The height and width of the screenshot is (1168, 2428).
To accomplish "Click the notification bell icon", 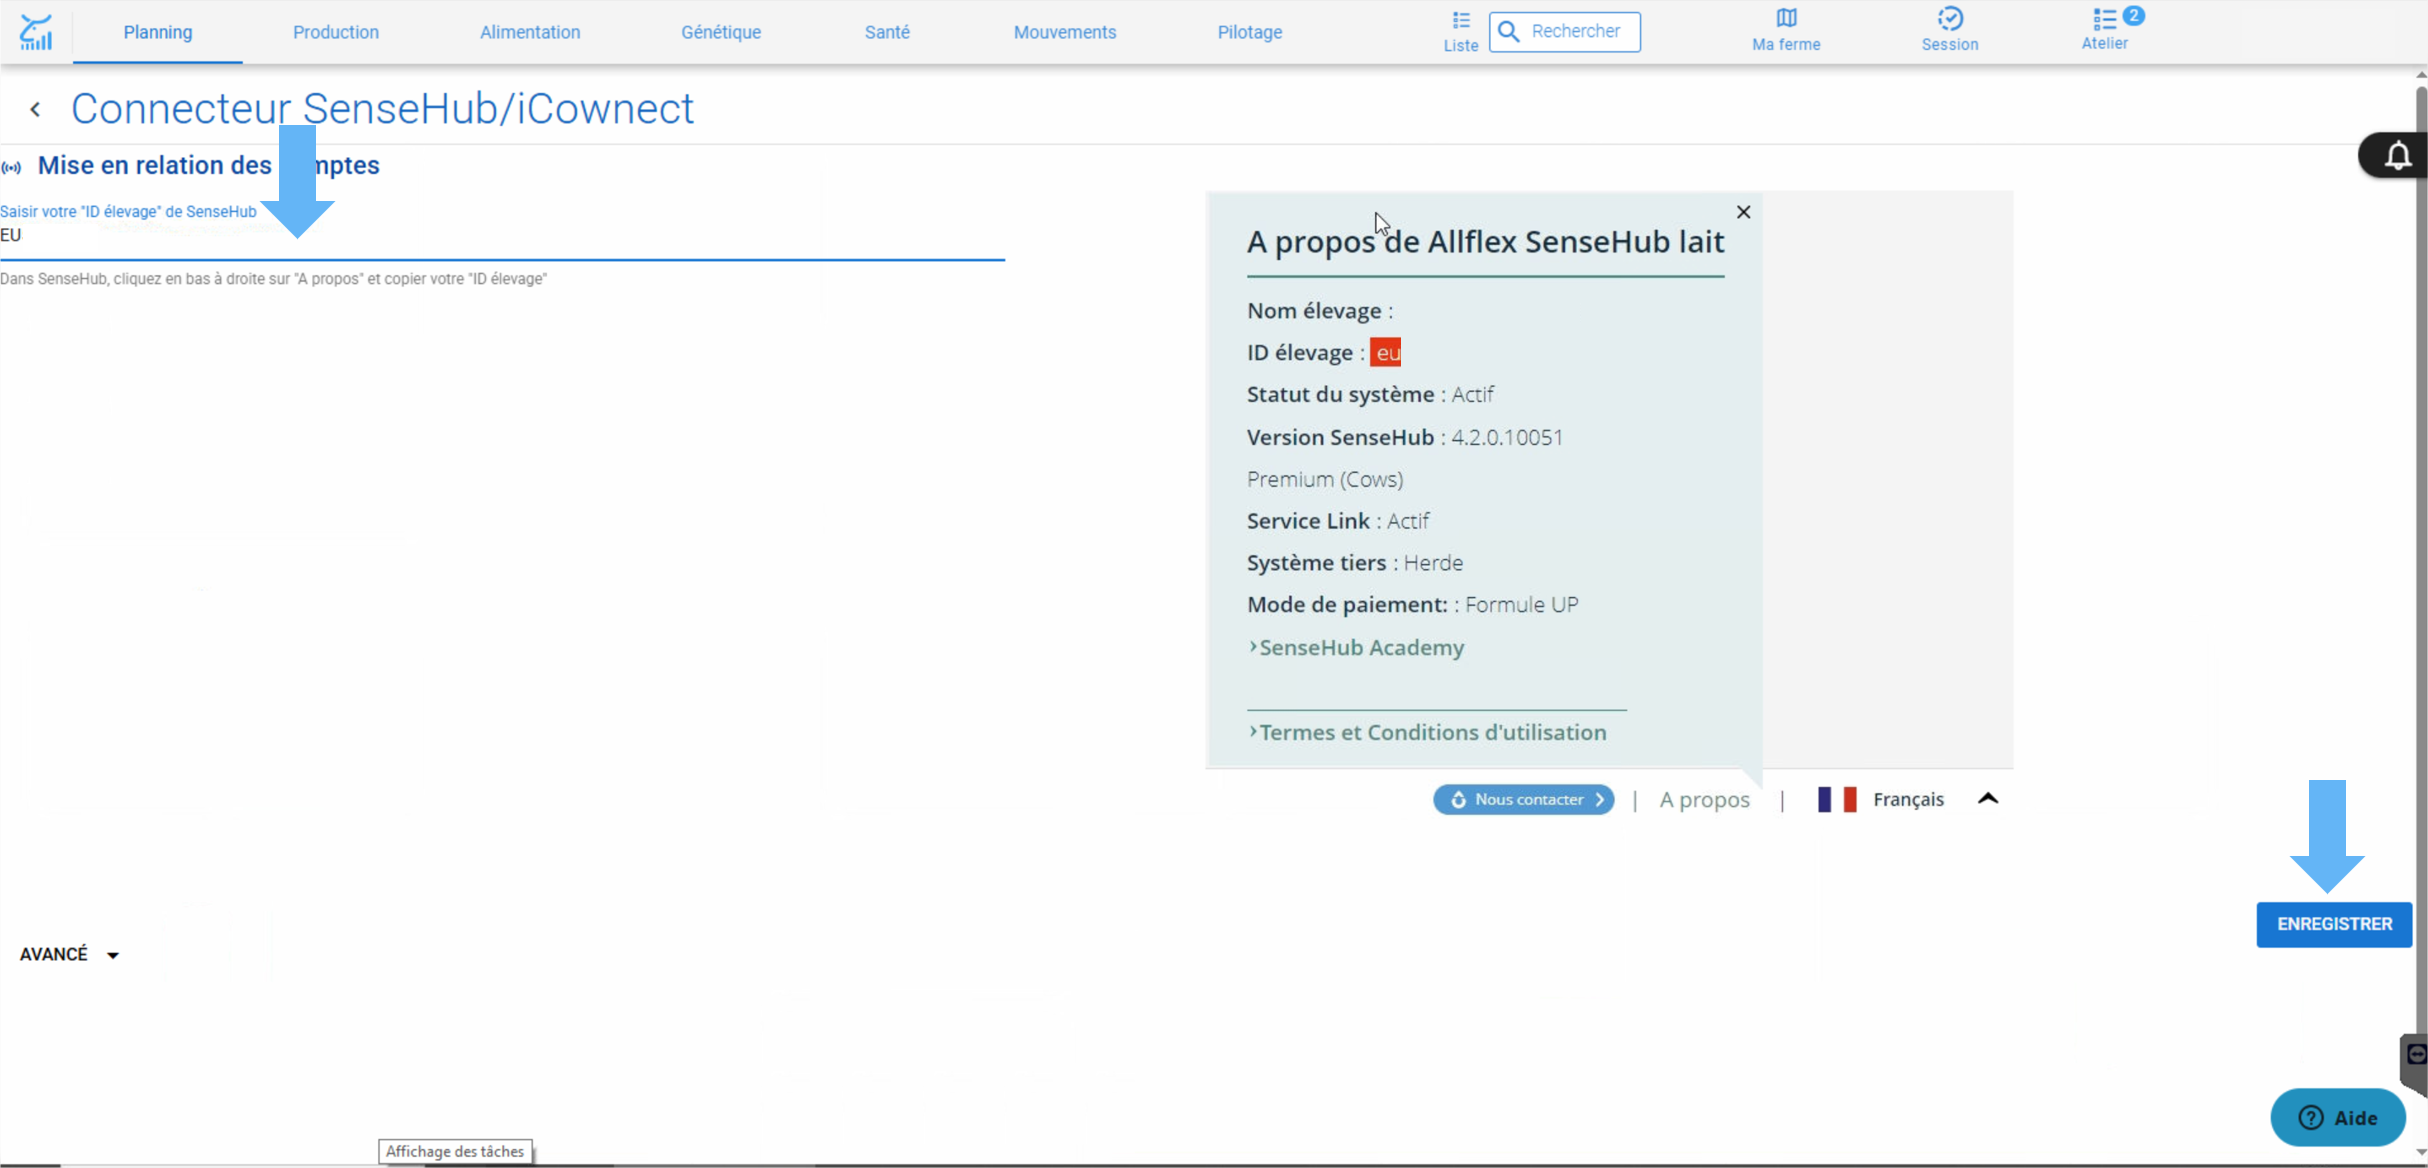I will pyautogui.click(x=2397, y=156).
